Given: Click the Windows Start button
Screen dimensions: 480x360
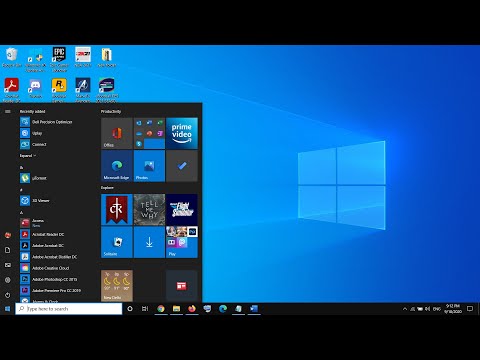Looking at the screenshot, I should [x=7, y=309].
